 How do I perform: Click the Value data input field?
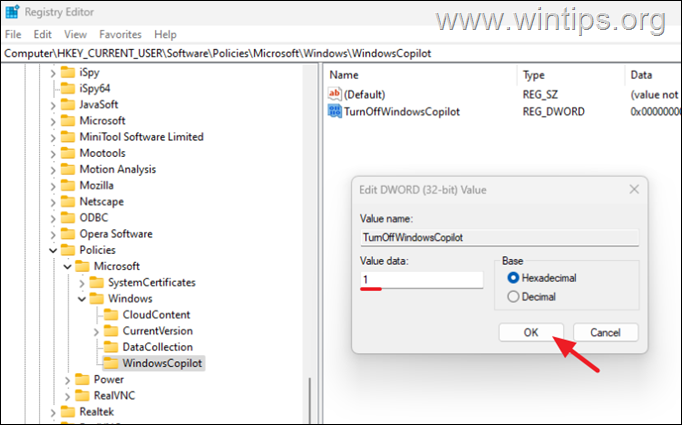pyautogui.click(x=421, y=279)
